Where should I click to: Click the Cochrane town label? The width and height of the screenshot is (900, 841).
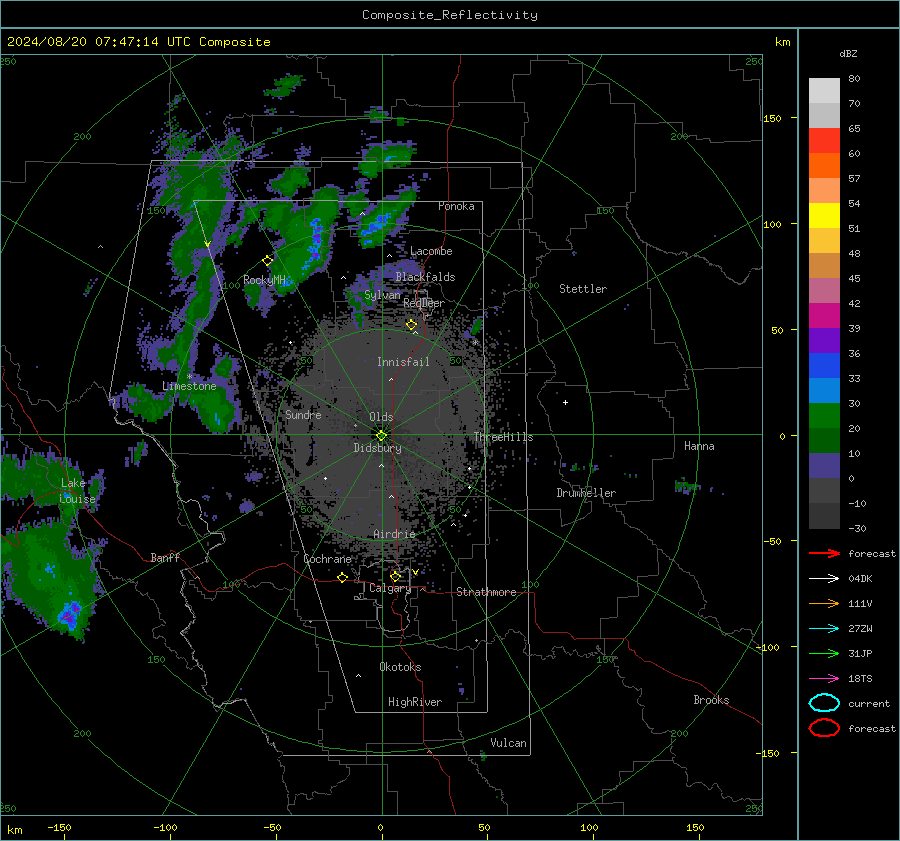(327, 559)
